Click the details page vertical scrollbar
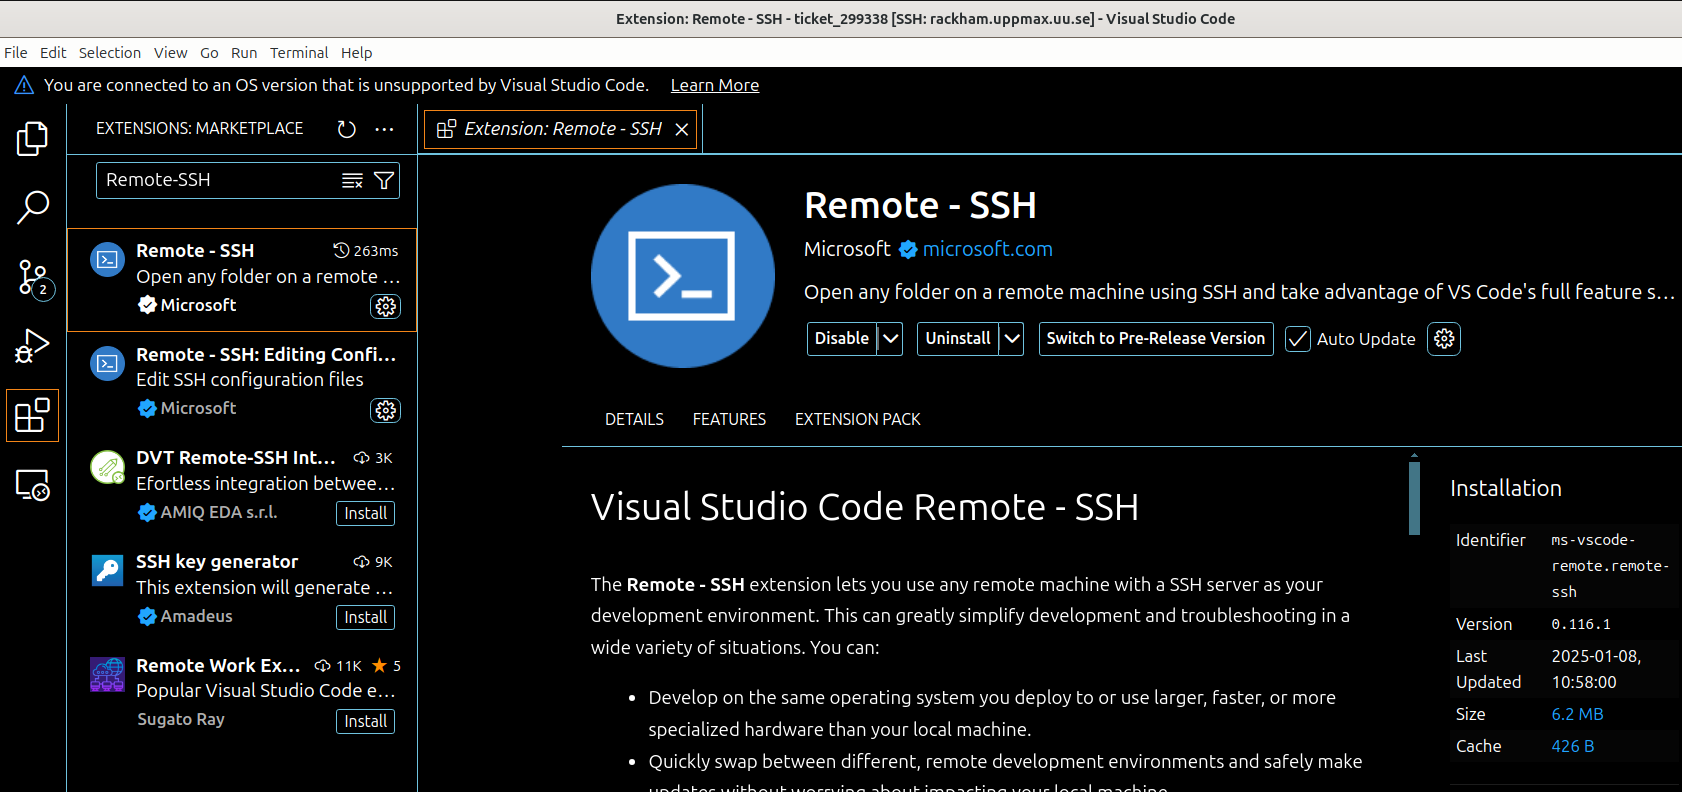The height and width of the screenshot is (792, 1682). [x=1414, y=497]
